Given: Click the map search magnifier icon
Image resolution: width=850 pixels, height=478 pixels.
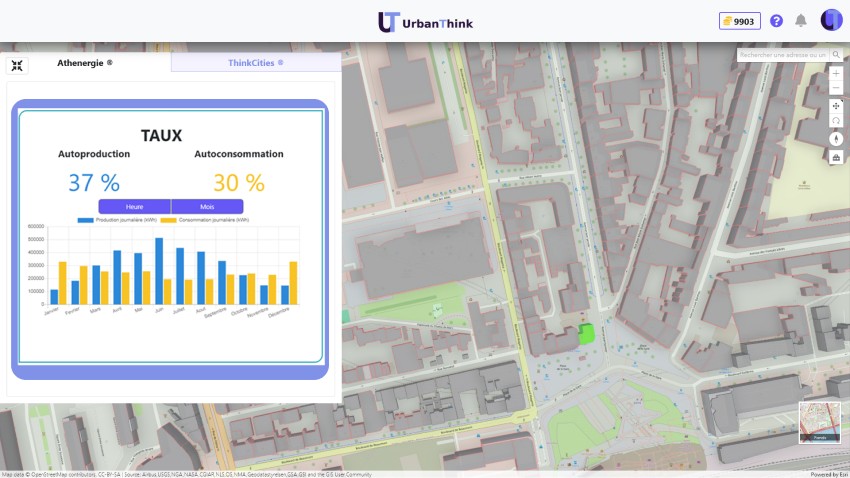Looking at the screenshot, I should click(836, 55).
